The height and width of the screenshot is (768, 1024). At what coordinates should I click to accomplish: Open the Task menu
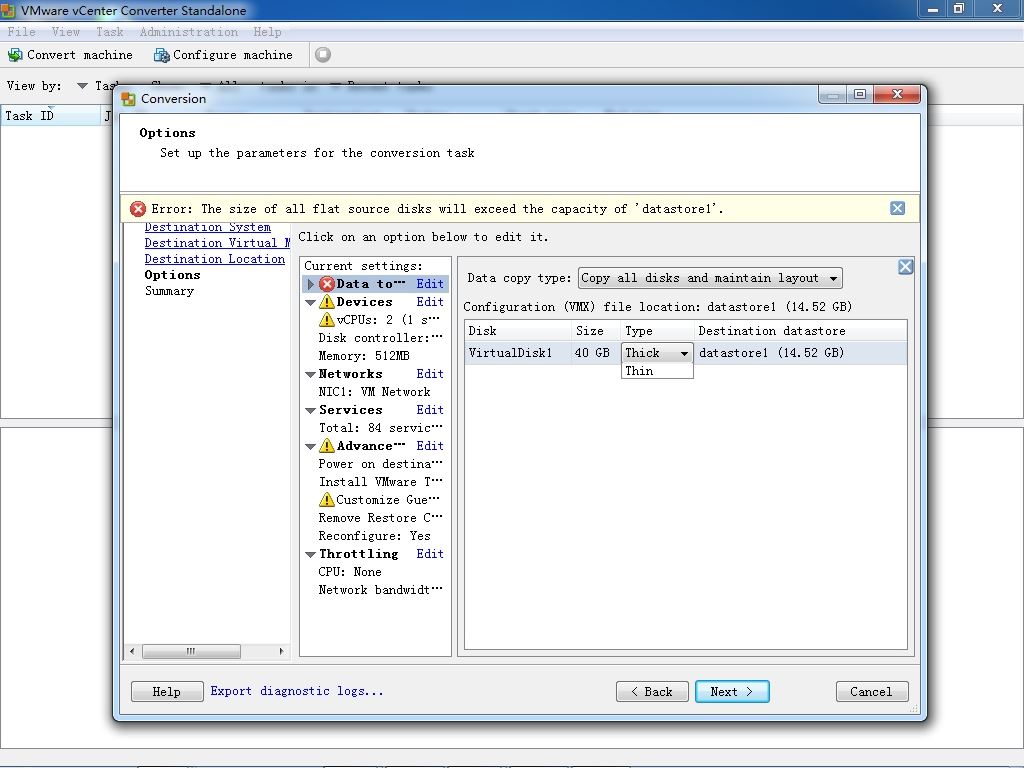(x=109, y=31)
